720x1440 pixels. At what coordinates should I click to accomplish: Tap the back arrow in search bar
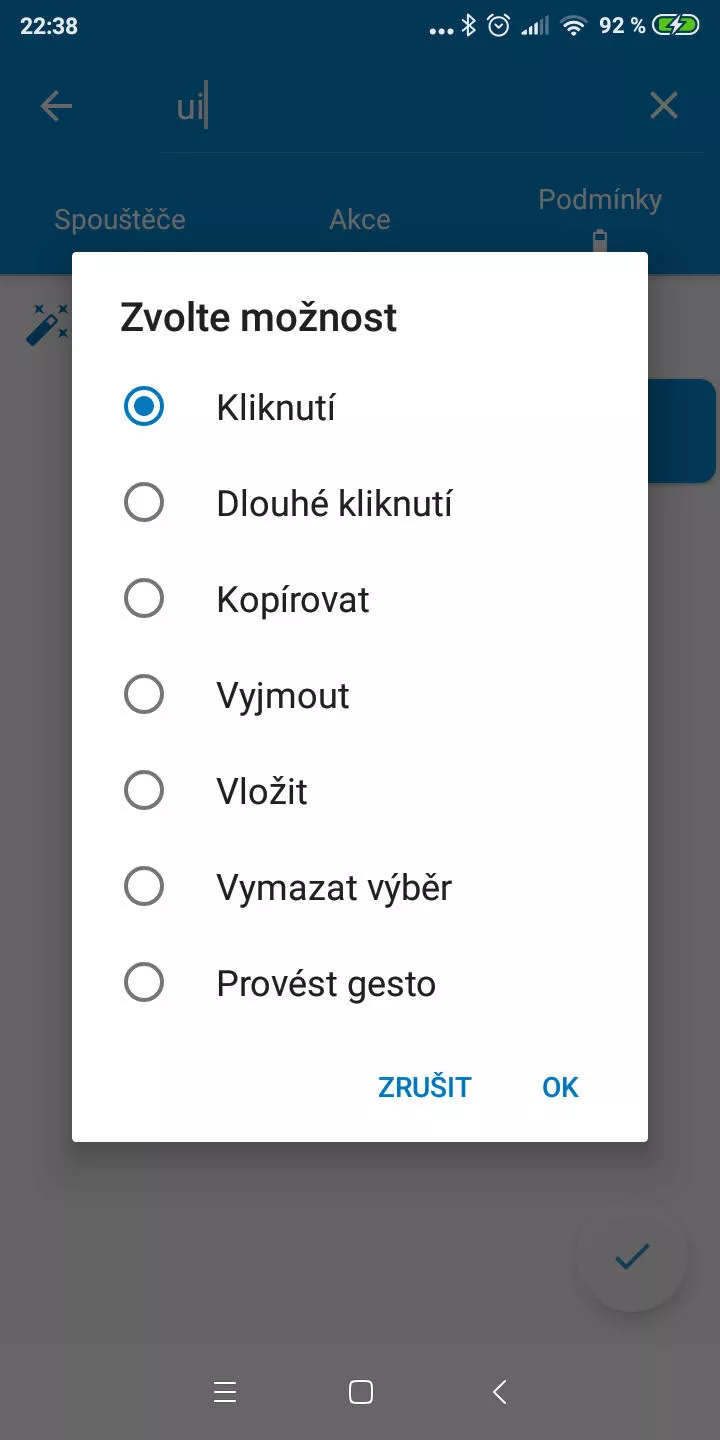pyautogui.click(x=57, y=106)
